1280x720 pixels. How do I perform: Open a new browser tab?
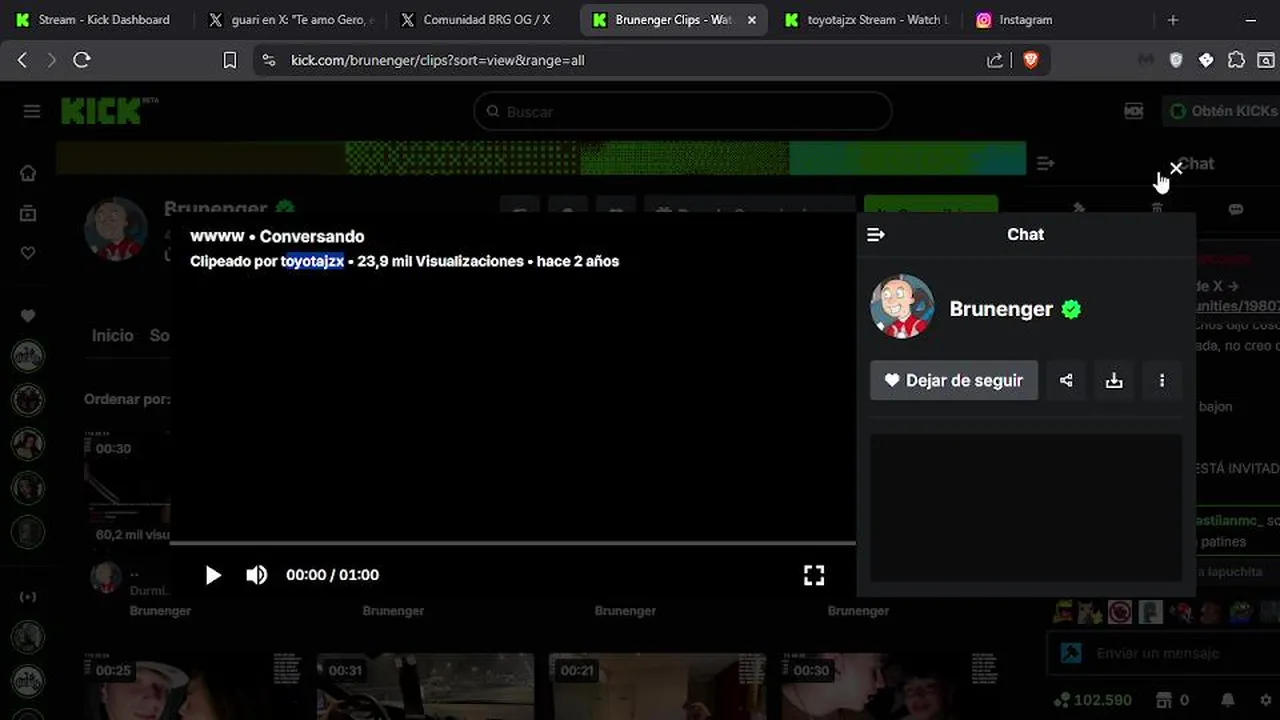1173,20
